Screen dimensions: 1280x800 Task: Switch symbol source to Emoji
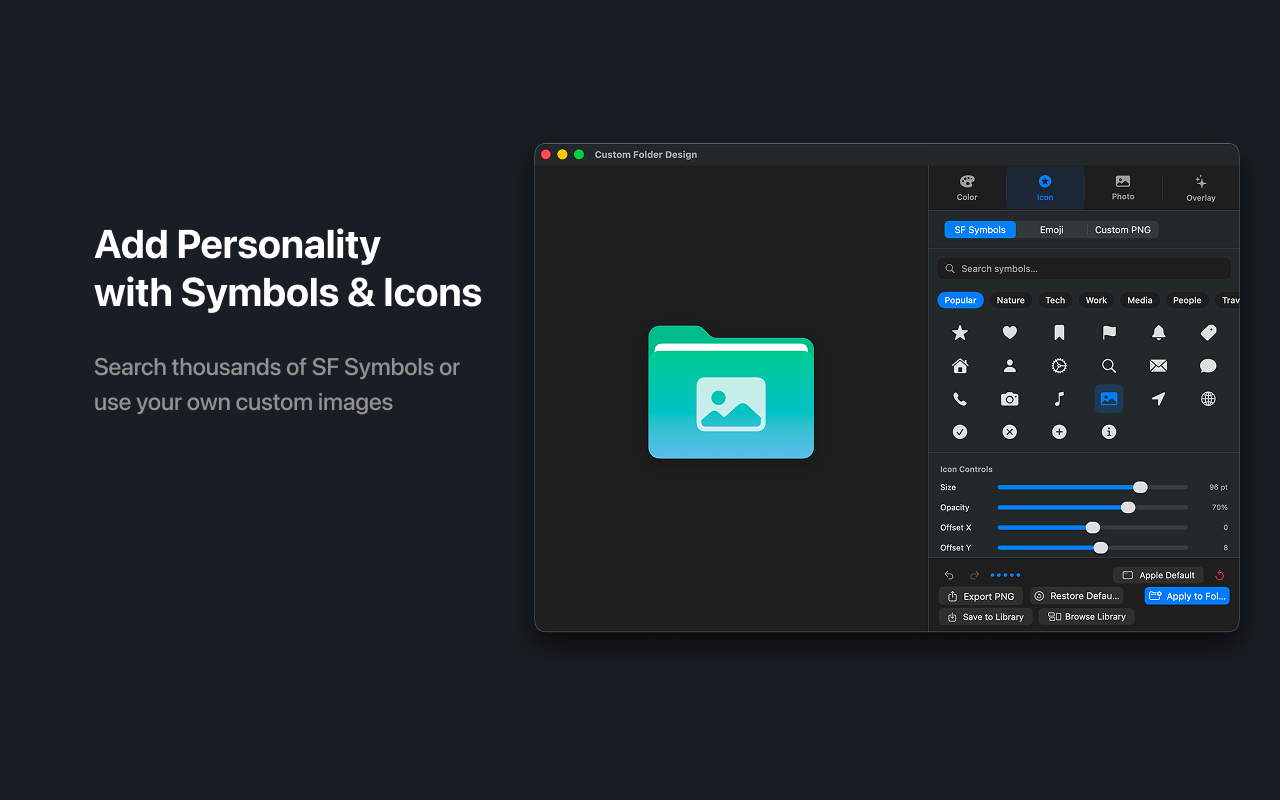pos(1051,229)
